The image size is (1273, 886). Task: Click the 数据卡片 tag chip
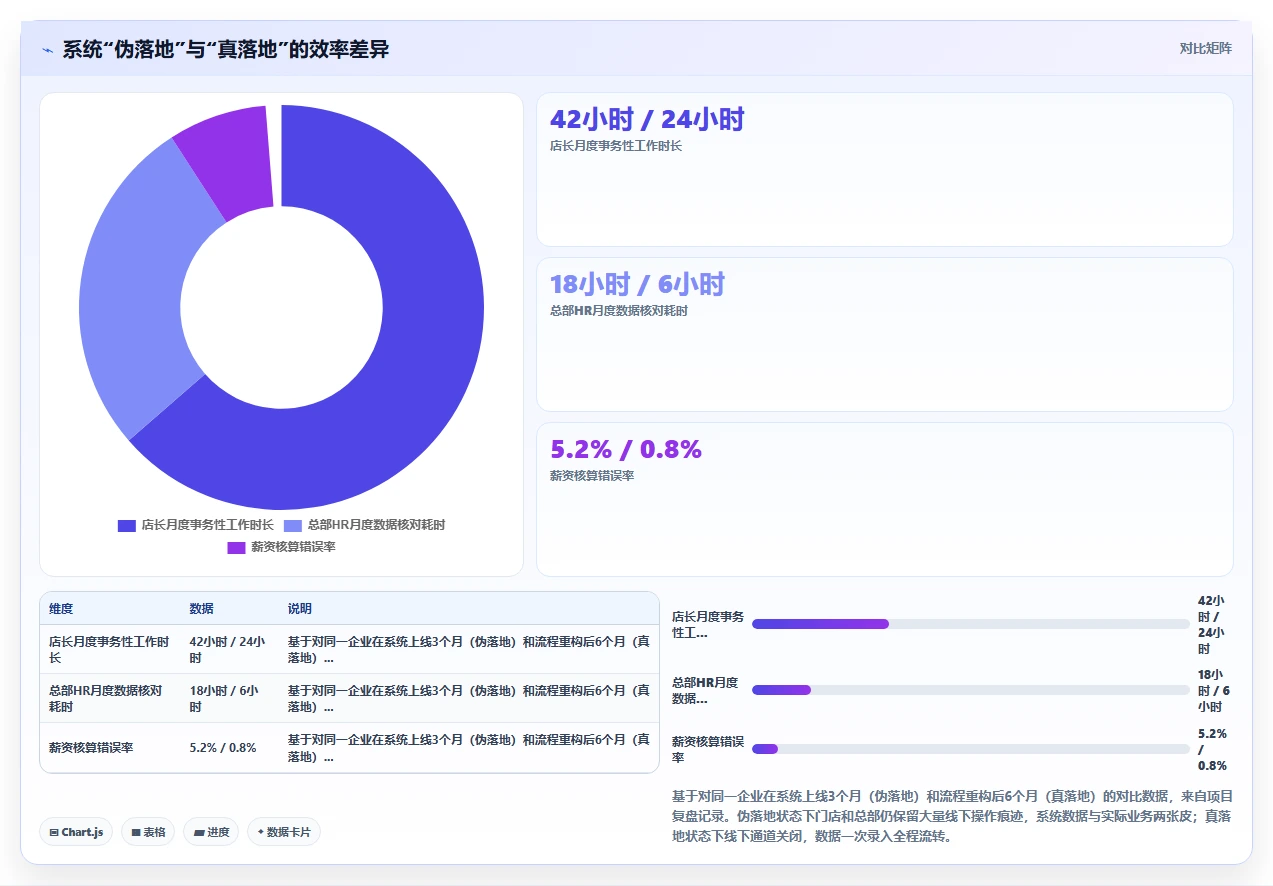tap(284, 832)
